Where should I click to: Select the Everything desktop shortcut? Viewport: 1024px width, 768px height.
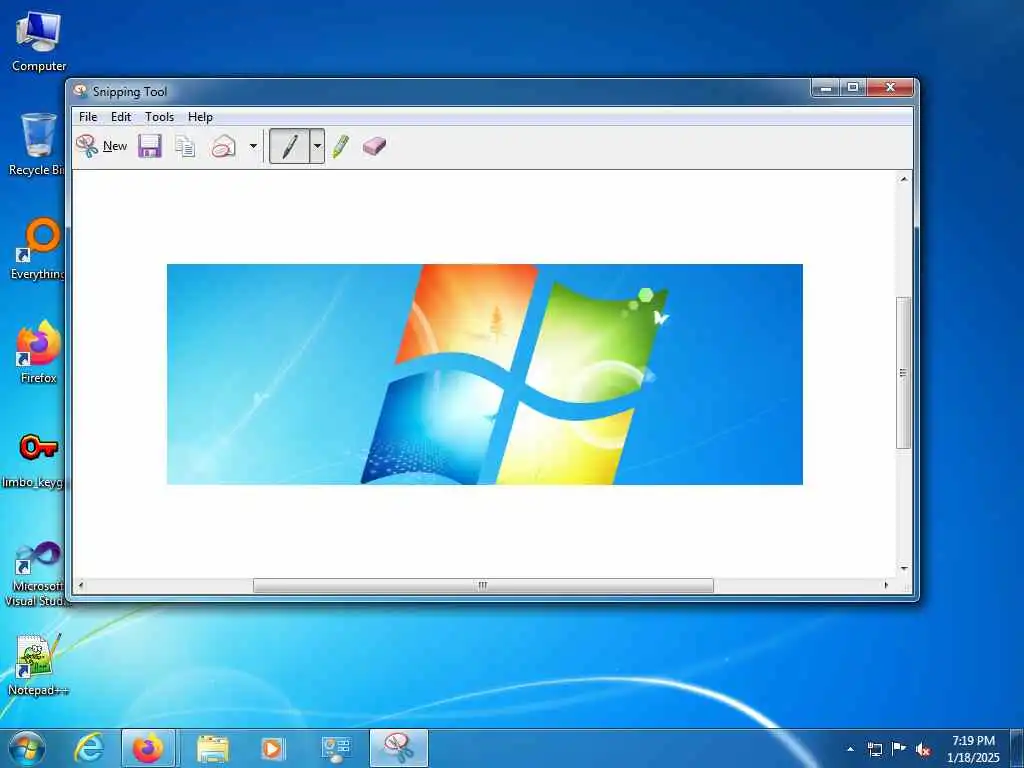point(38,249)
